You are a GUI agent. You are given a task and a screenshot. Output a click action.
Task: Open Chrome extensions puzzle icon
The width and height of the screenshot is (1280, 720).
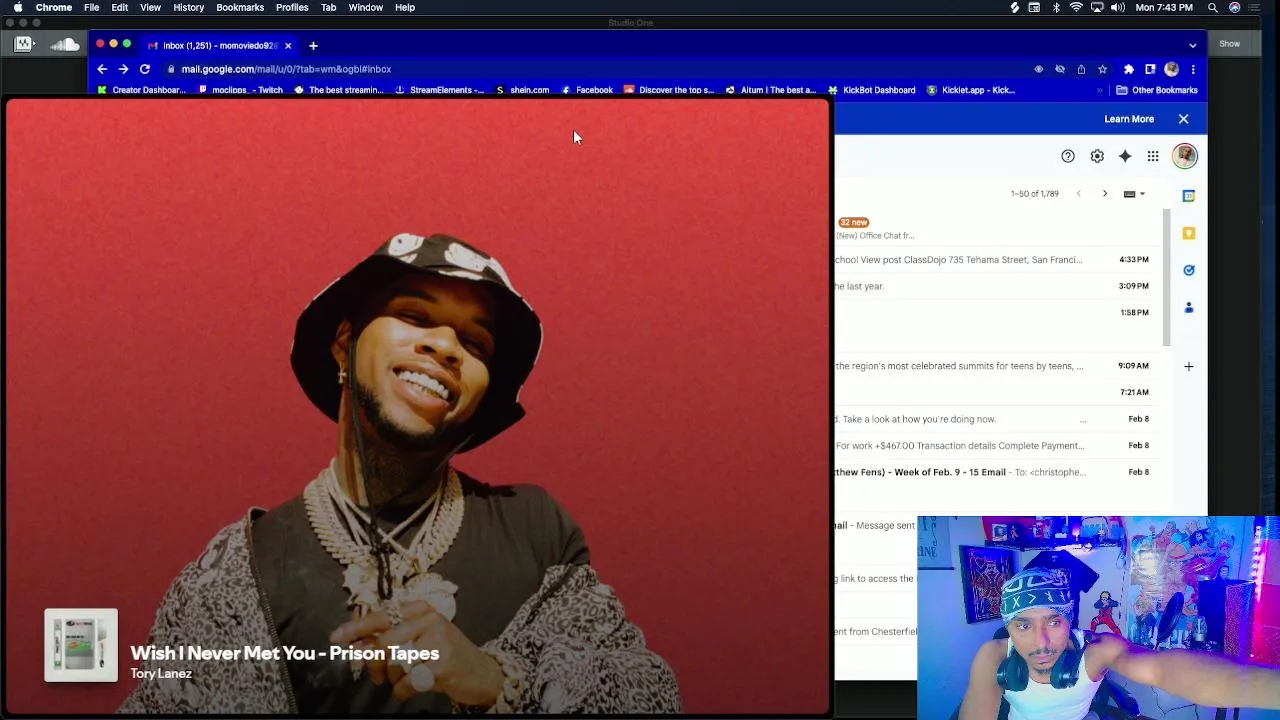point(1129,69)
